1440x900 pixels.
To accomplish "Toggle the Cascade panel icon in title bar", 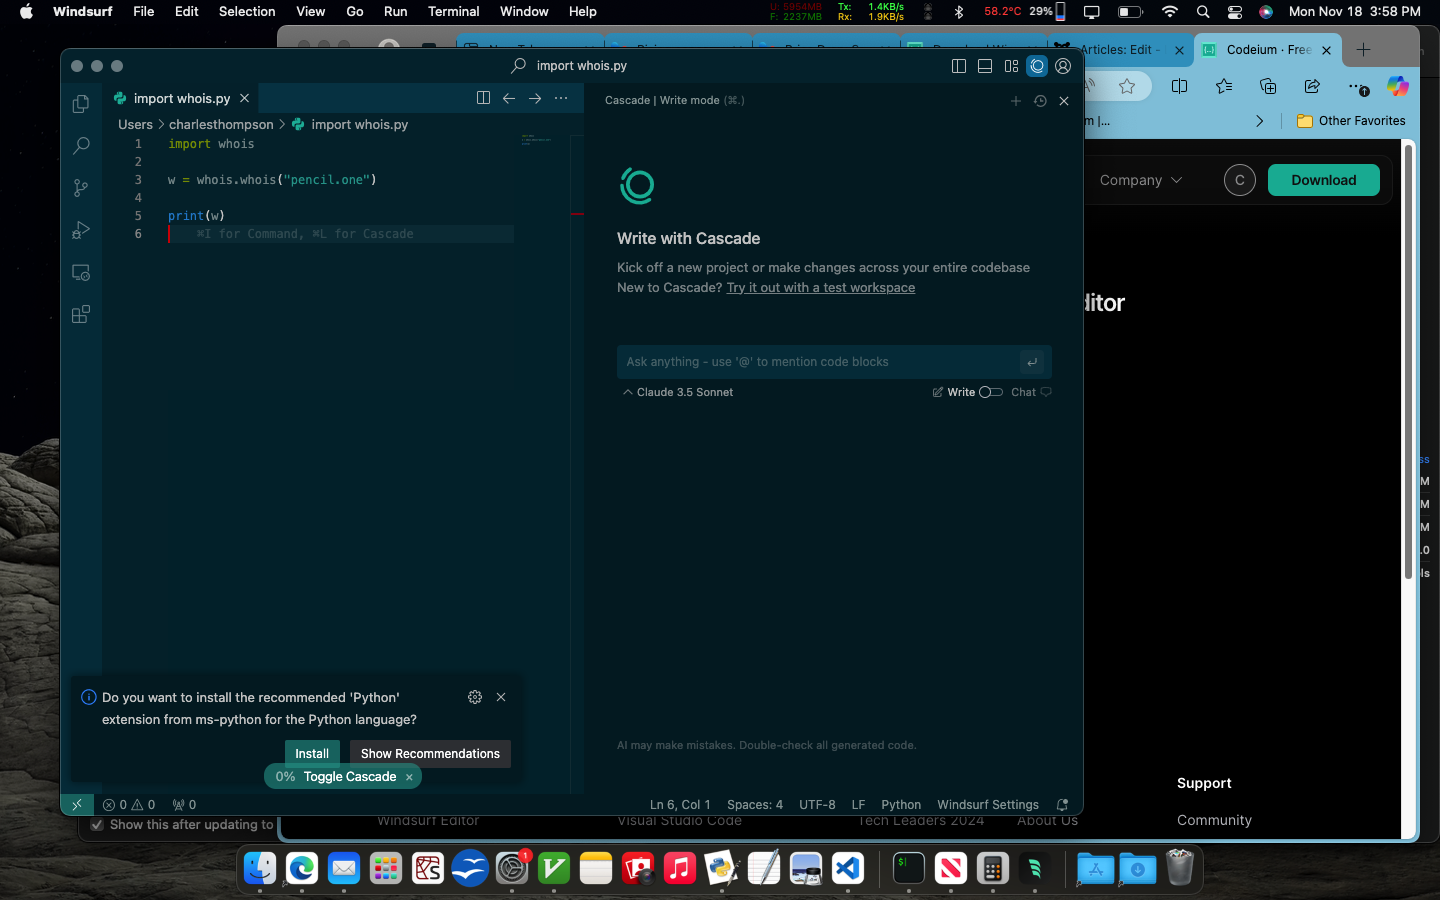I will 1037,66.
